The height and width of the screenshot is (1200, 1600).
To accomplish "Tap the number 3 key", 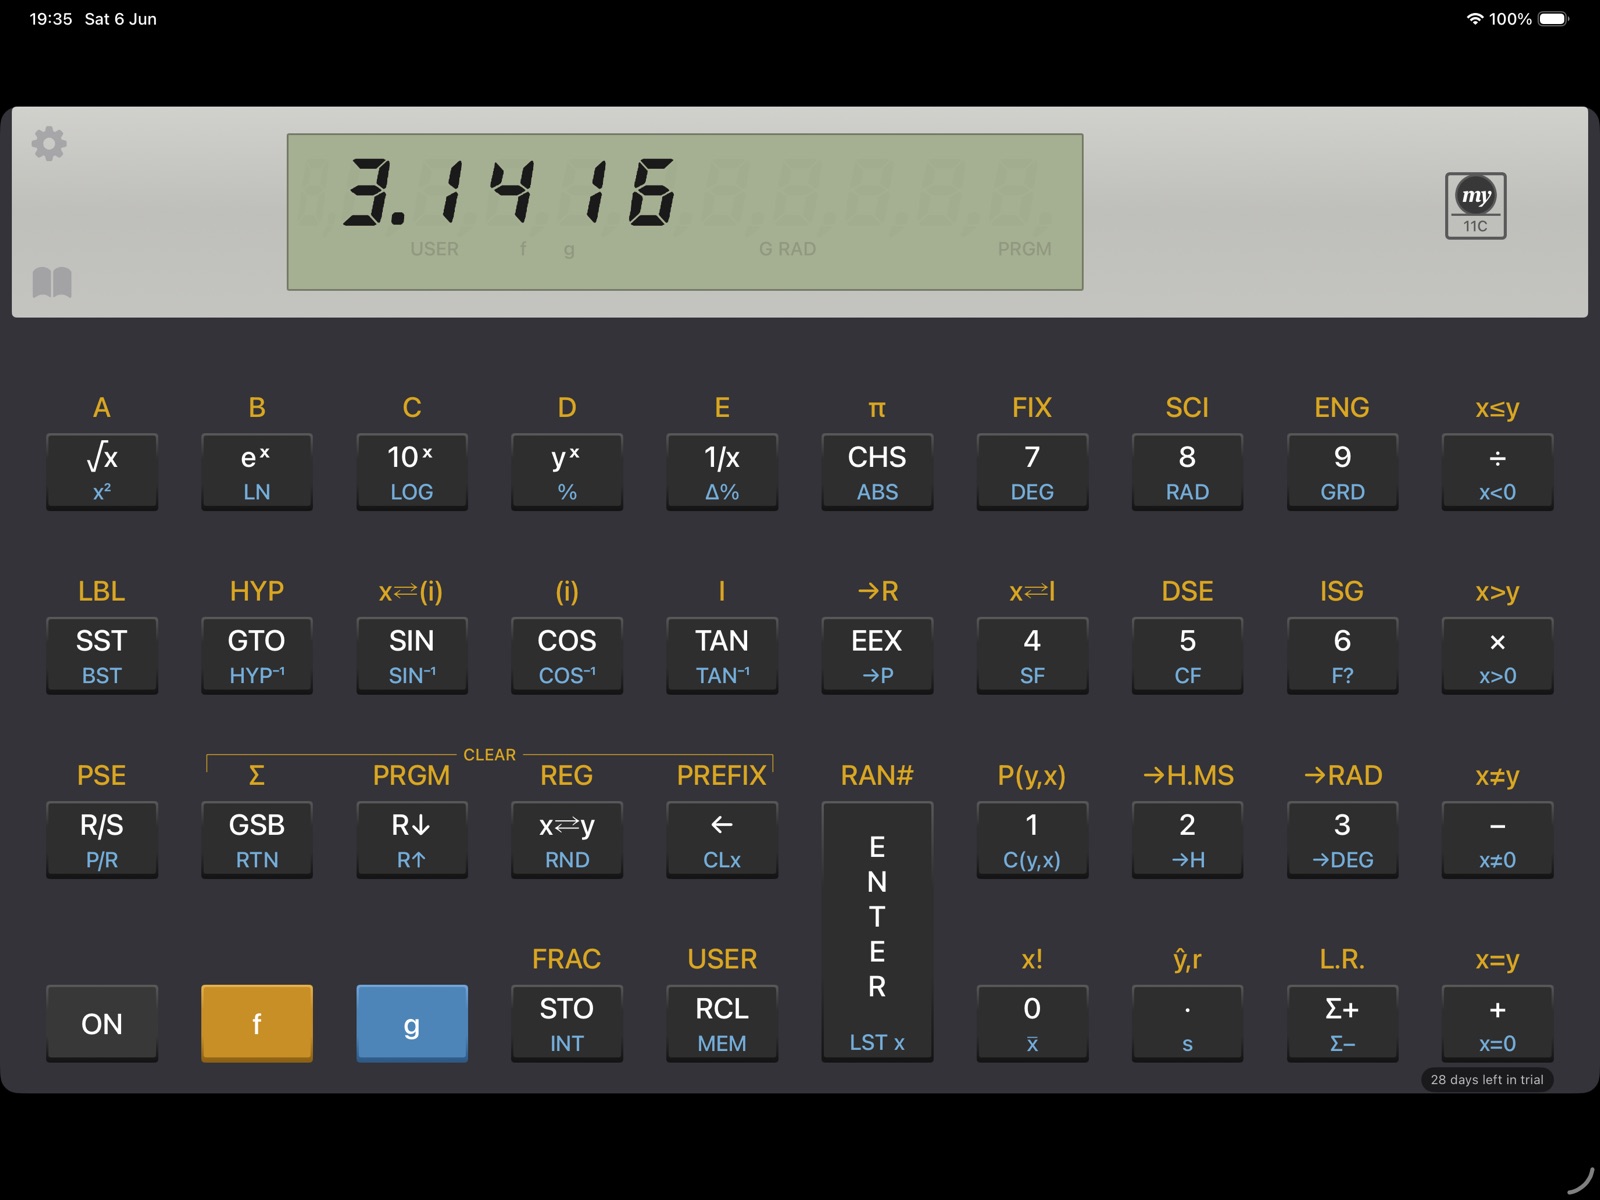I will 1342,840.
